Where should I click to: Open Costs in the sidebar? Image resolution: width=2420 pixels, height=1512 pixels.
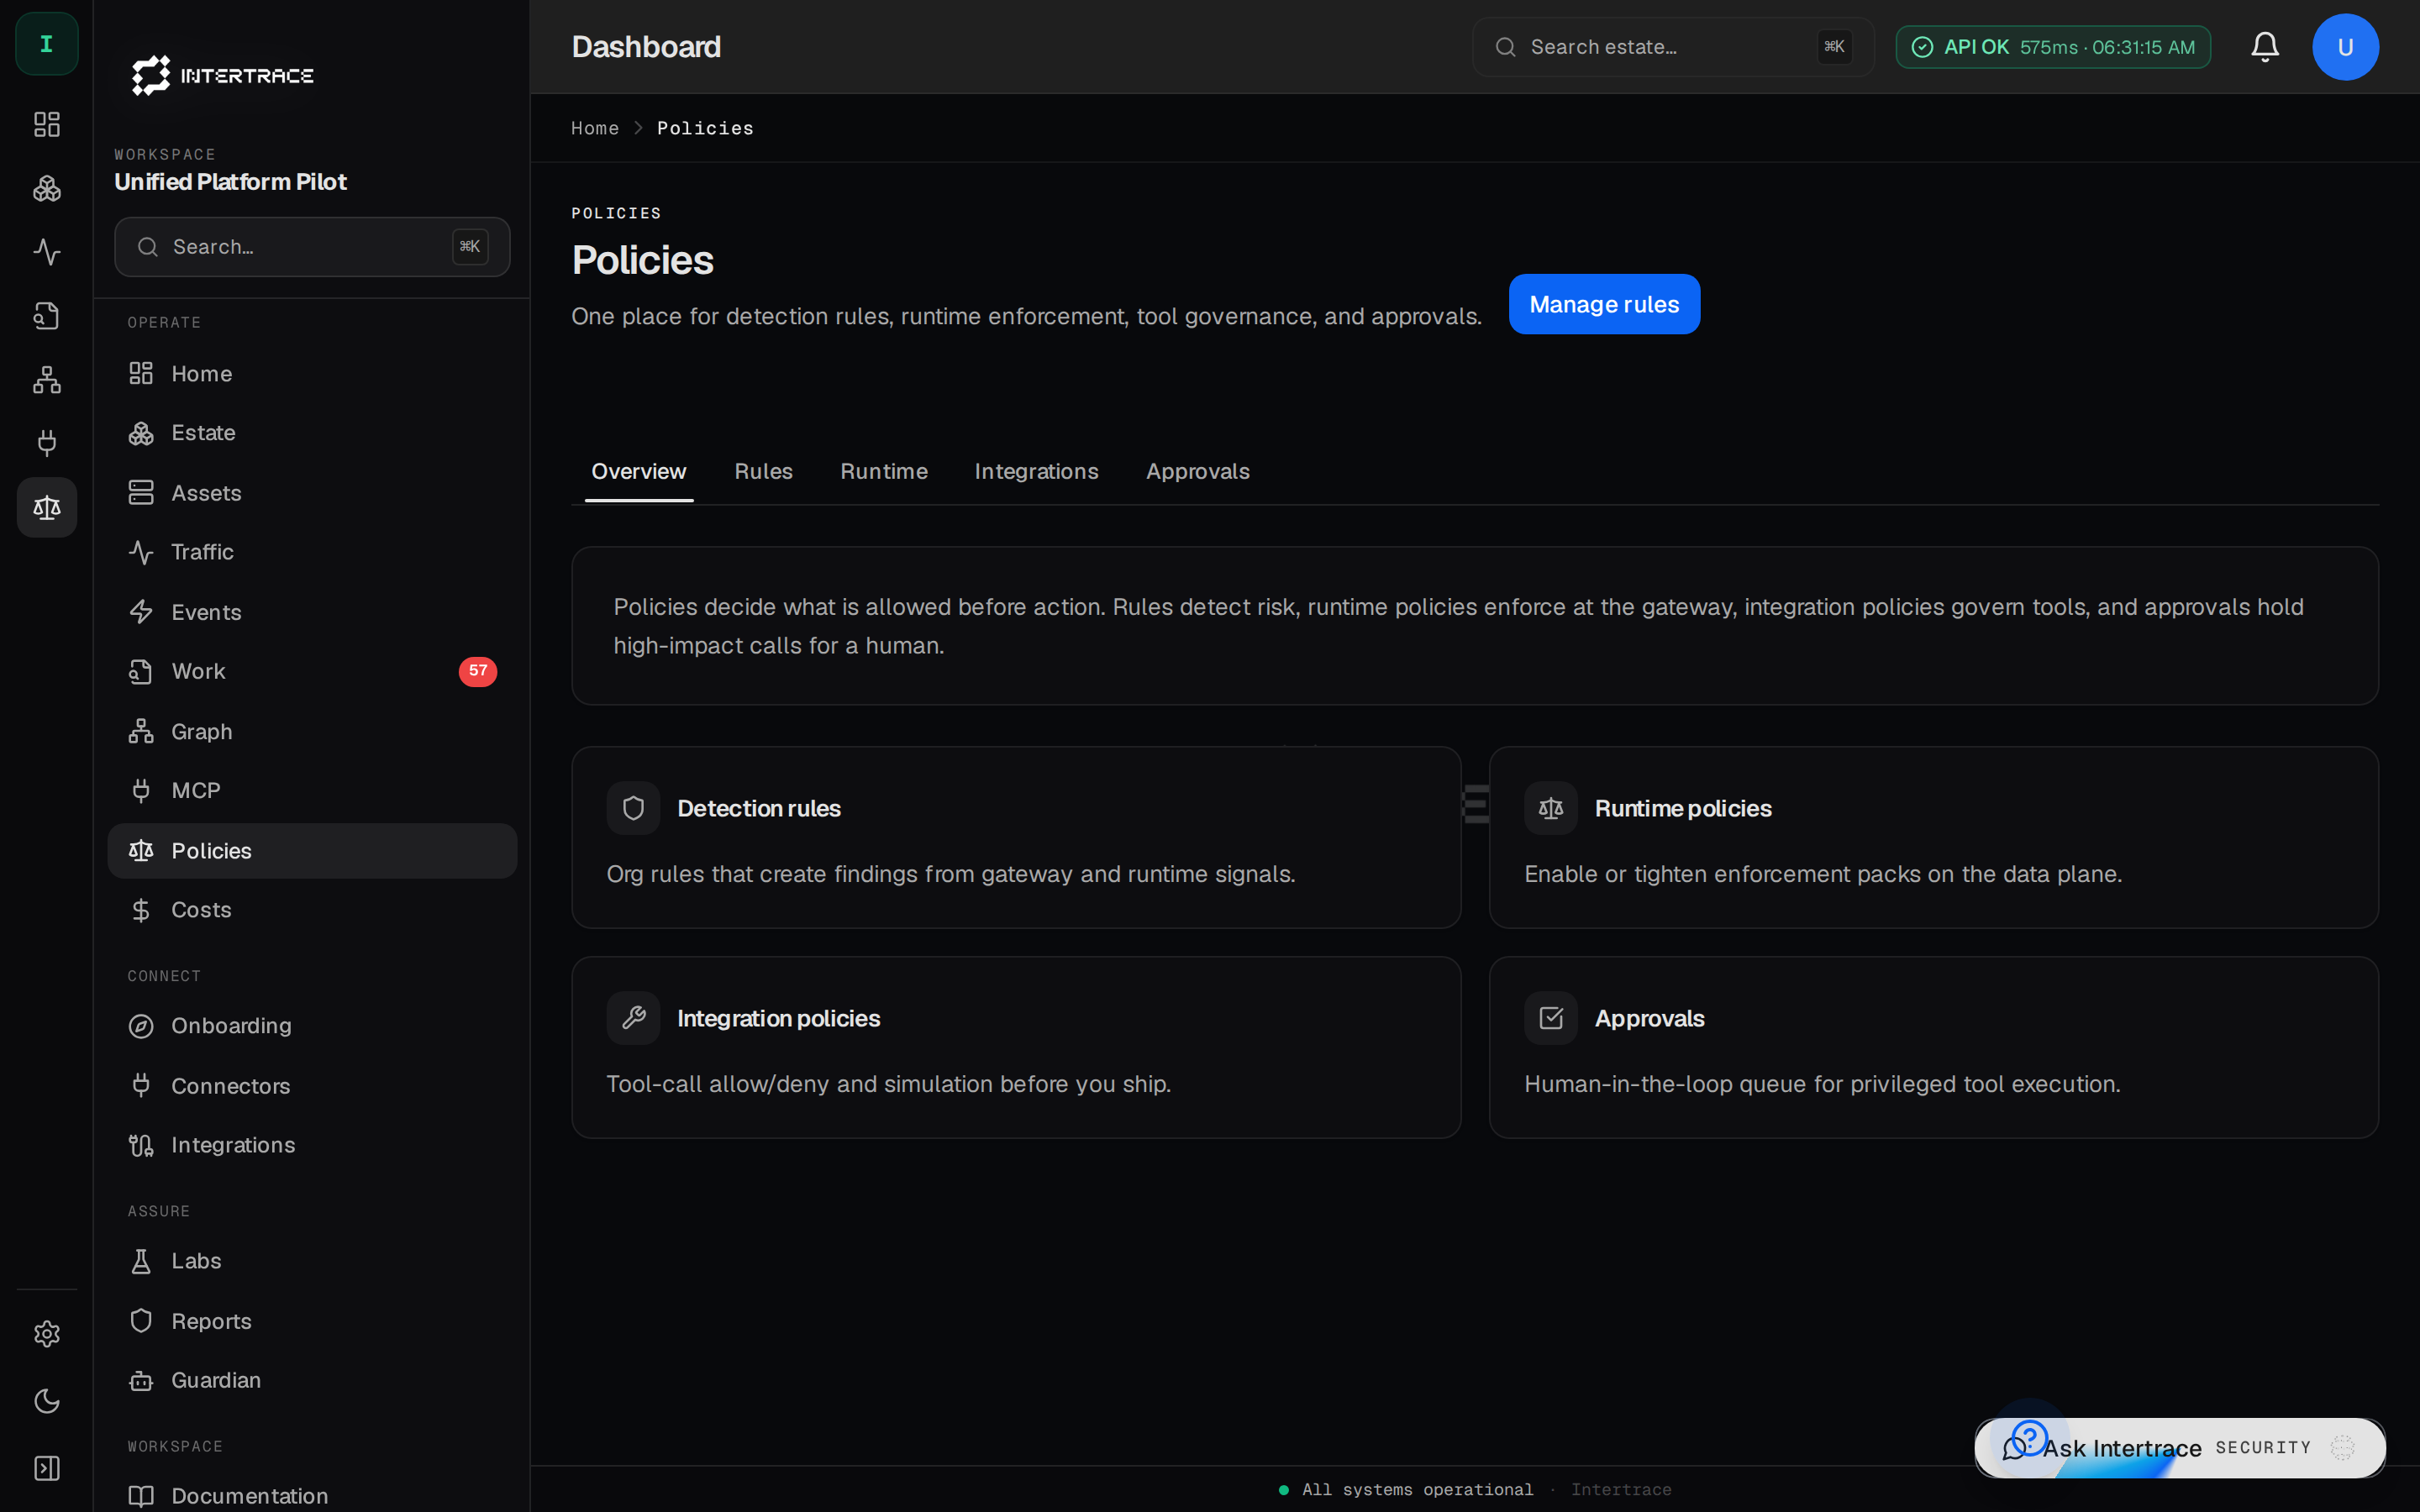coord(312,910)
